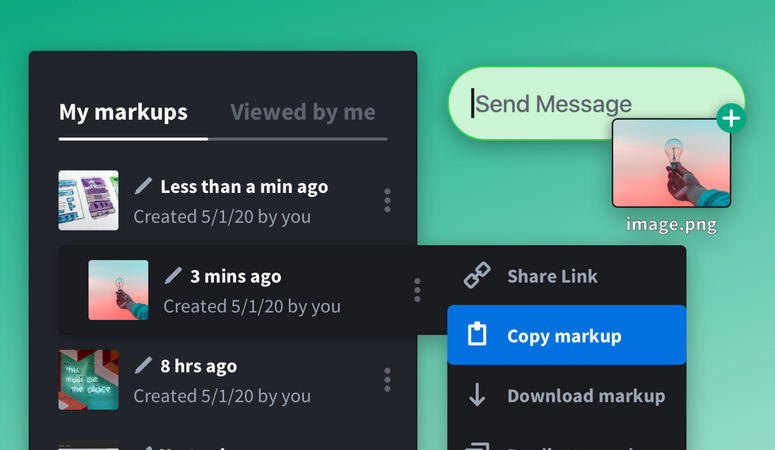Click the Send Message input field
Viewport: 775px width, 450px height.
596,103
